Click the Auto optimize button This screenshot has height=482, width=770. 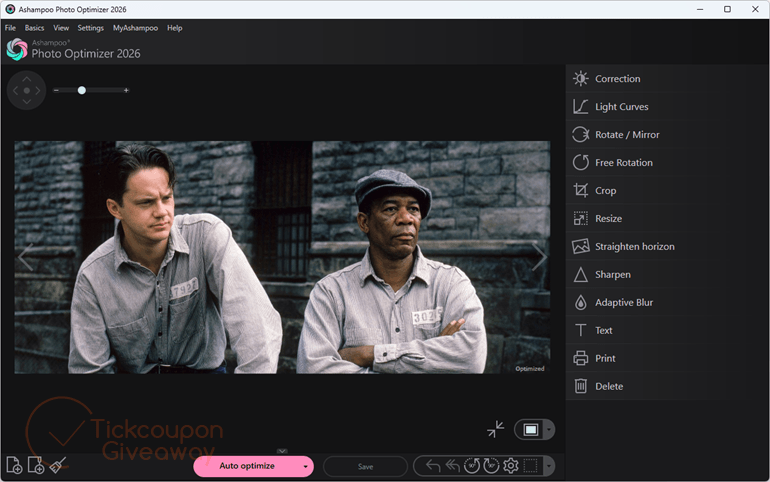[247, 466]
